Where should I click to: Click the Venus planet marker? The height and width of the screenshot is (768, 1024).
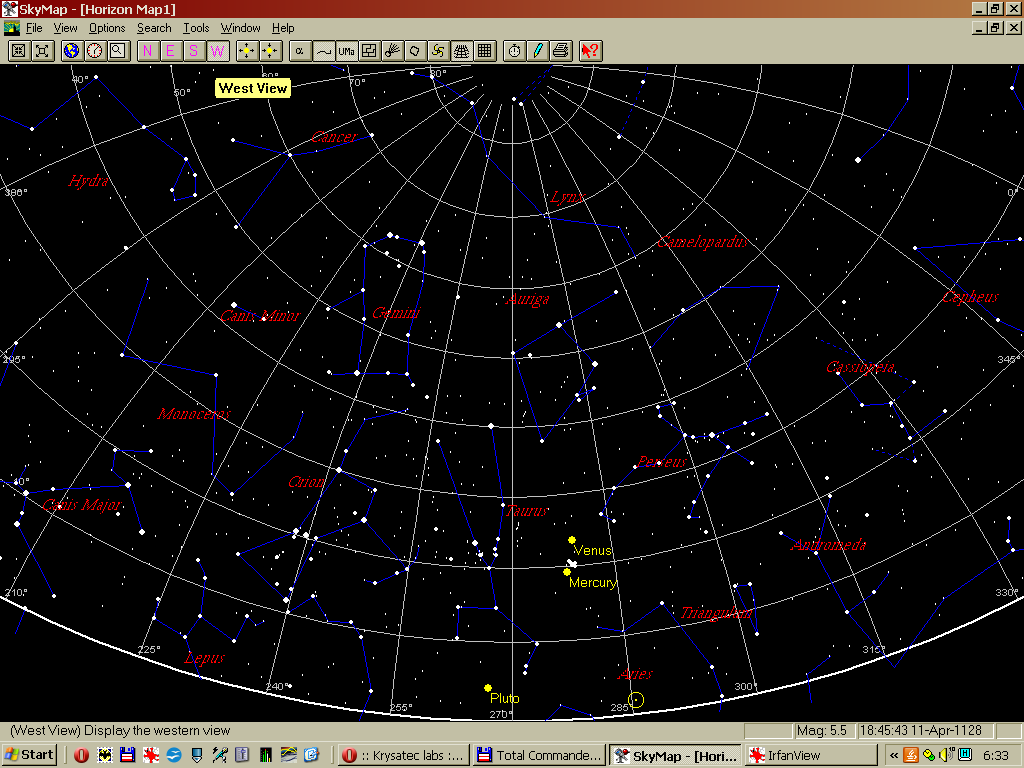click(572, 540)
